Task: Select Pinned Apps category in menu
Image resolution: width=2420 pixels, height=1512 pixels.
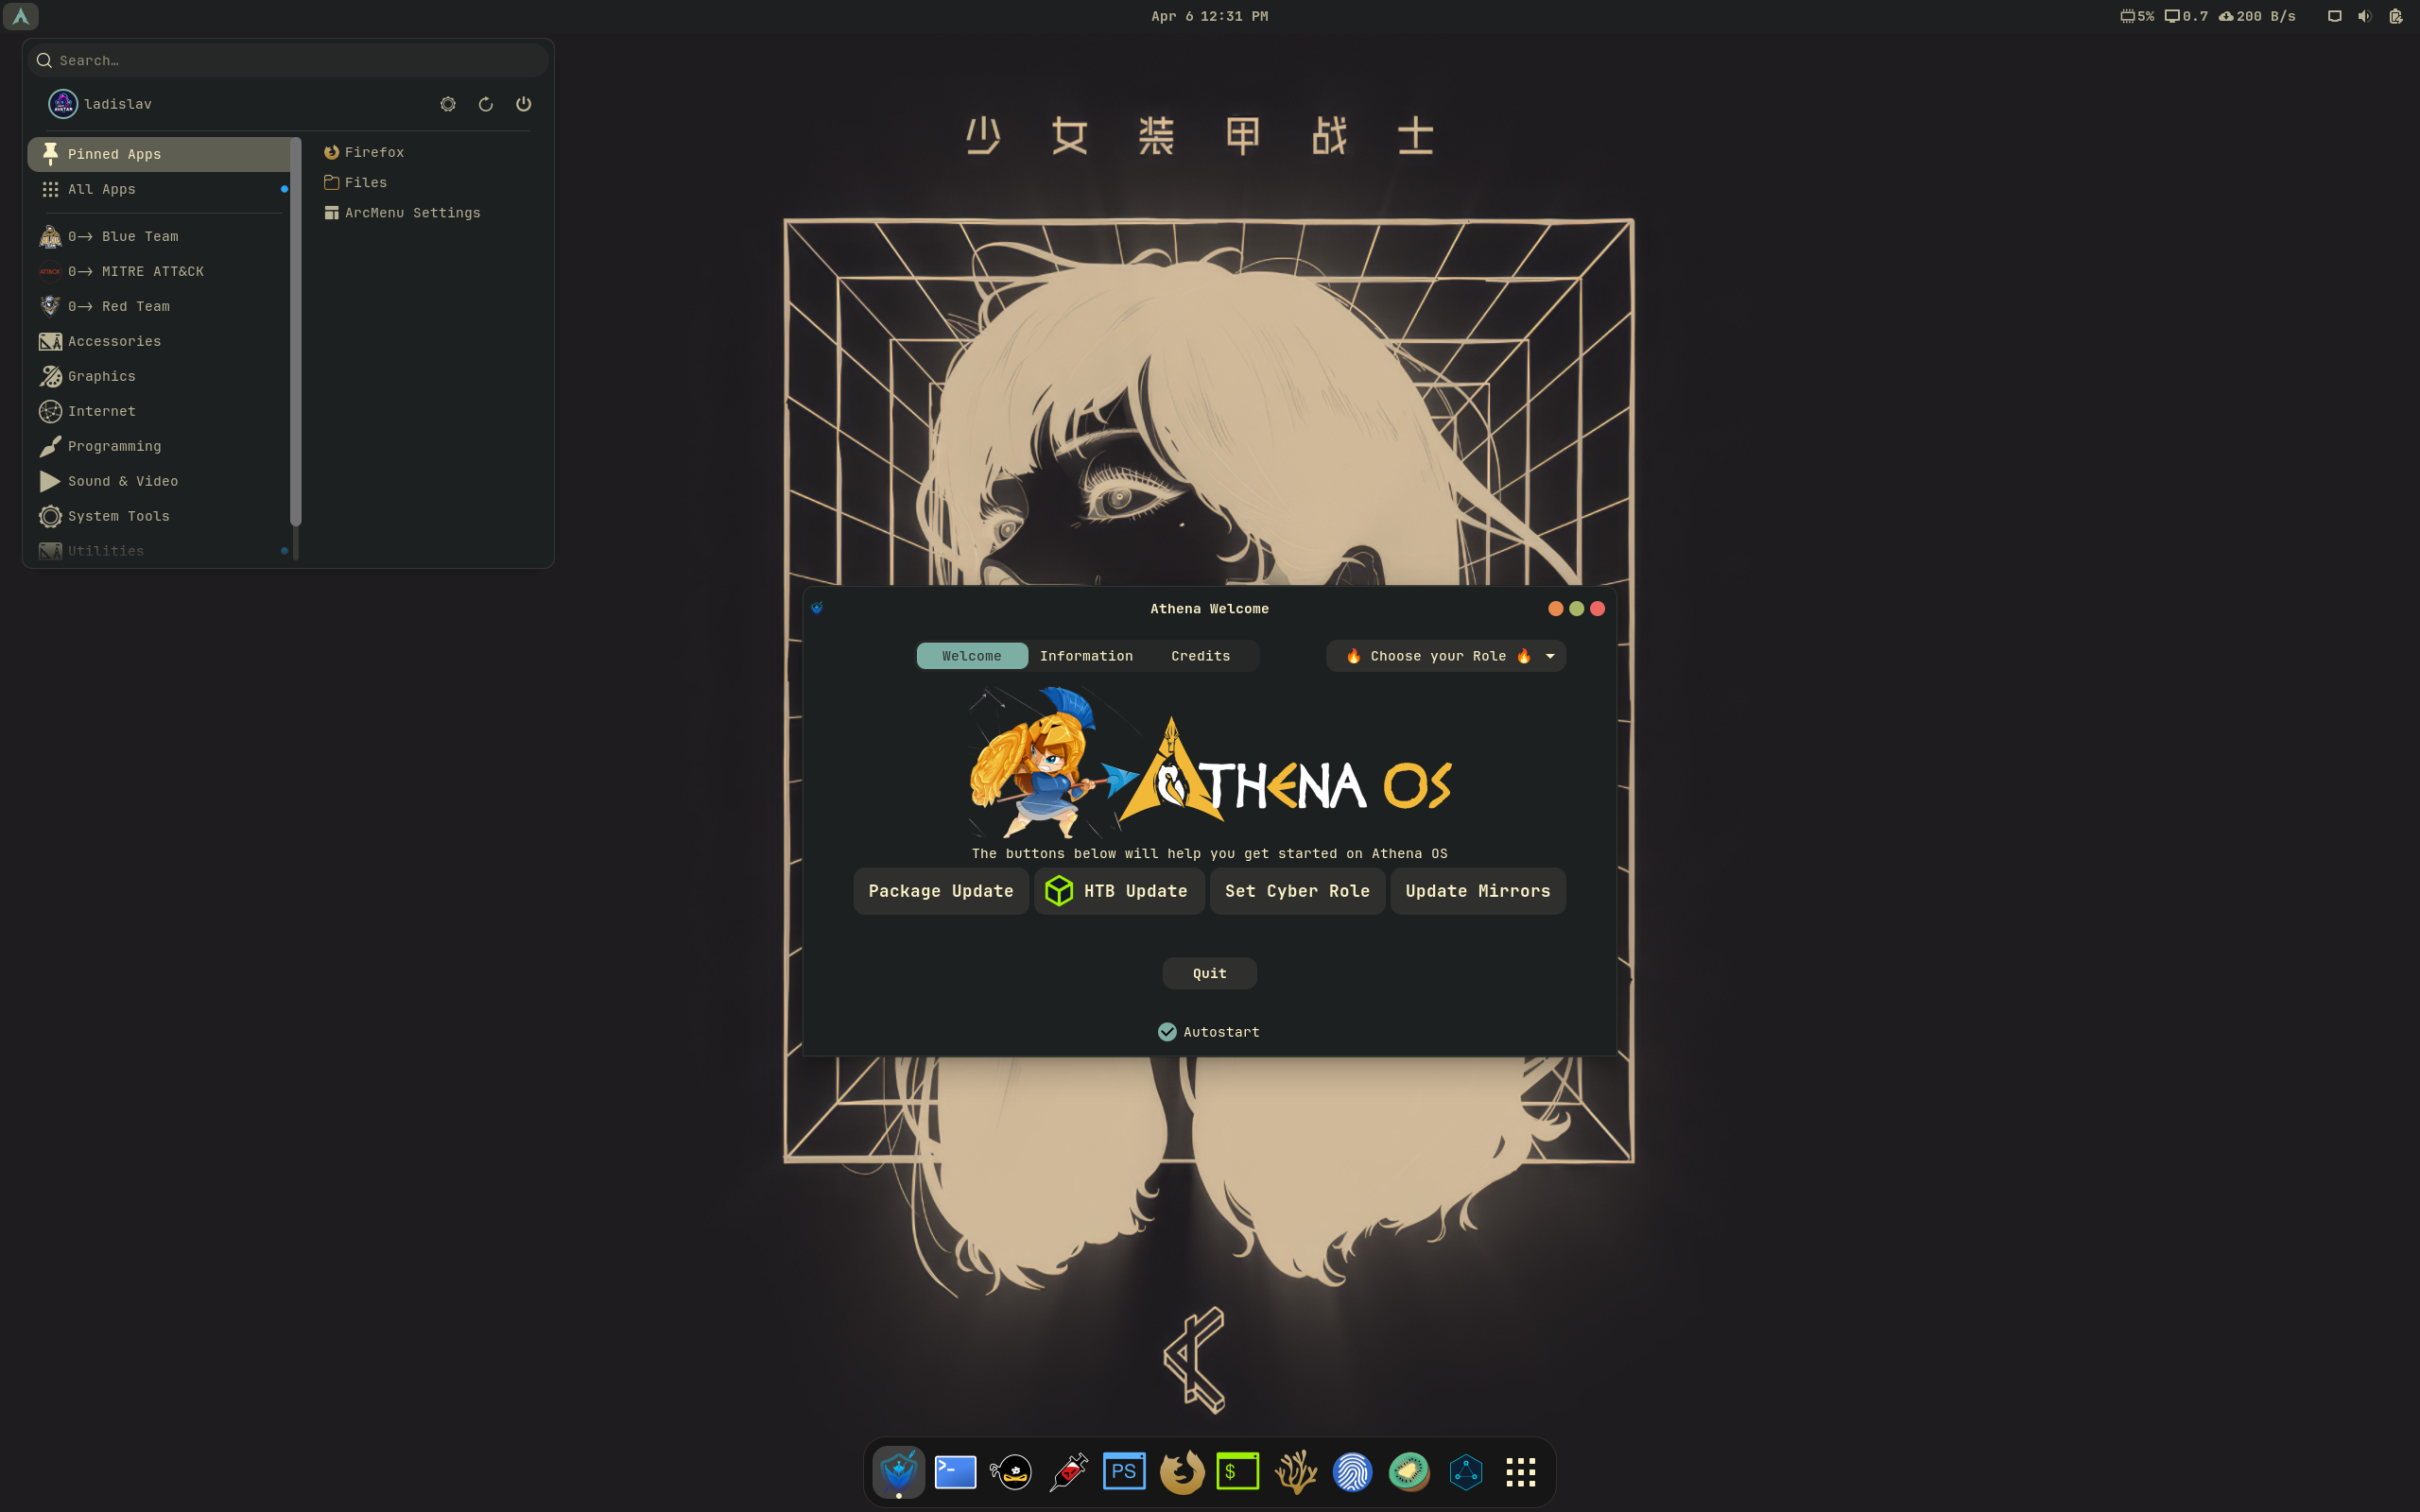Action: pyautogui.click(x=158, y=154)
